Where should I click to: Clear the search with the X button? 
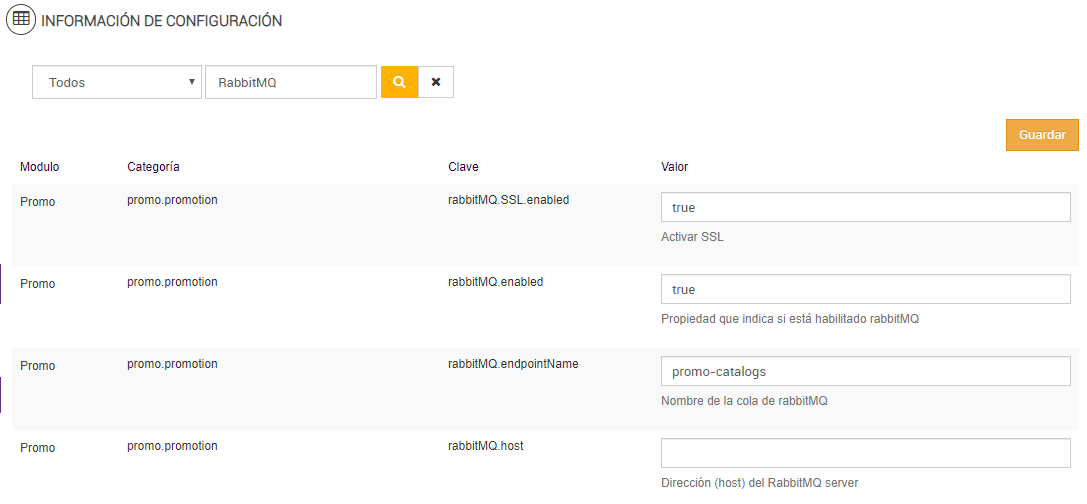436,82
